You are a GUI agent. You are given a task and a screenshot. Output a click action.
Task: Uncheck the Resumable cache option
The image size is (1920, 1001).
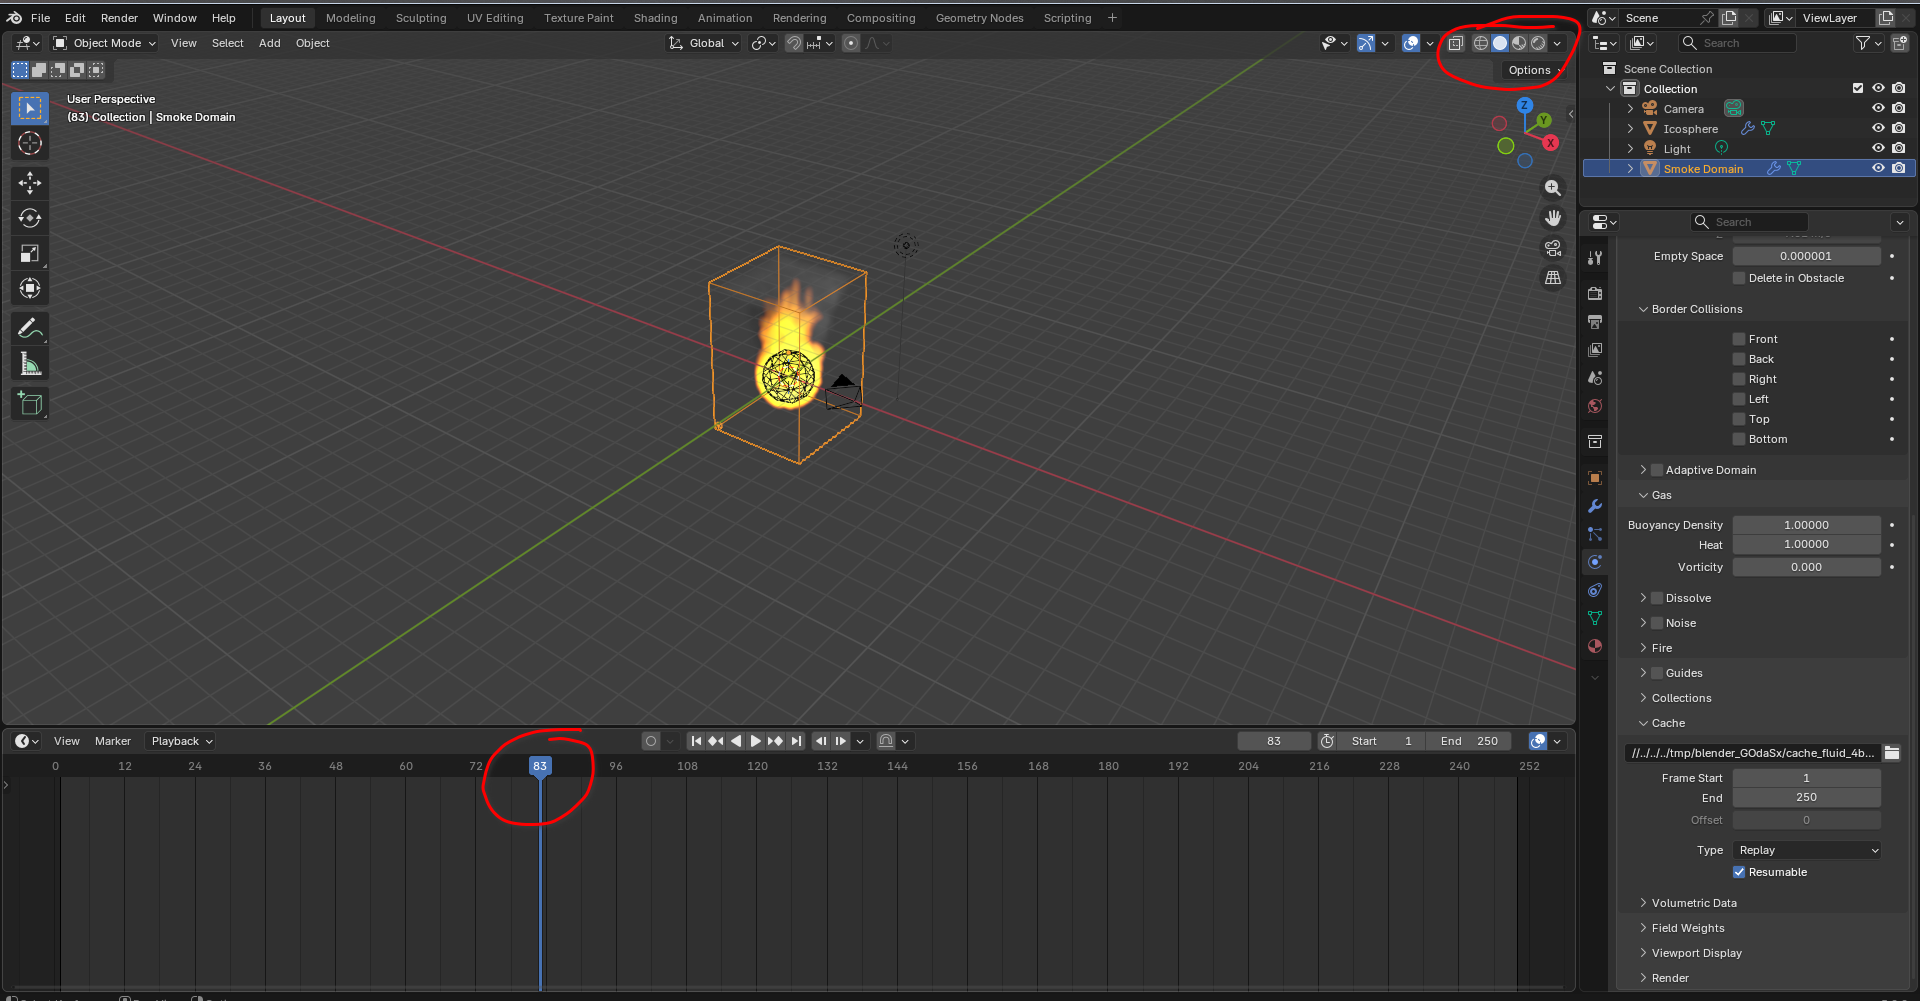[1739, 872]
